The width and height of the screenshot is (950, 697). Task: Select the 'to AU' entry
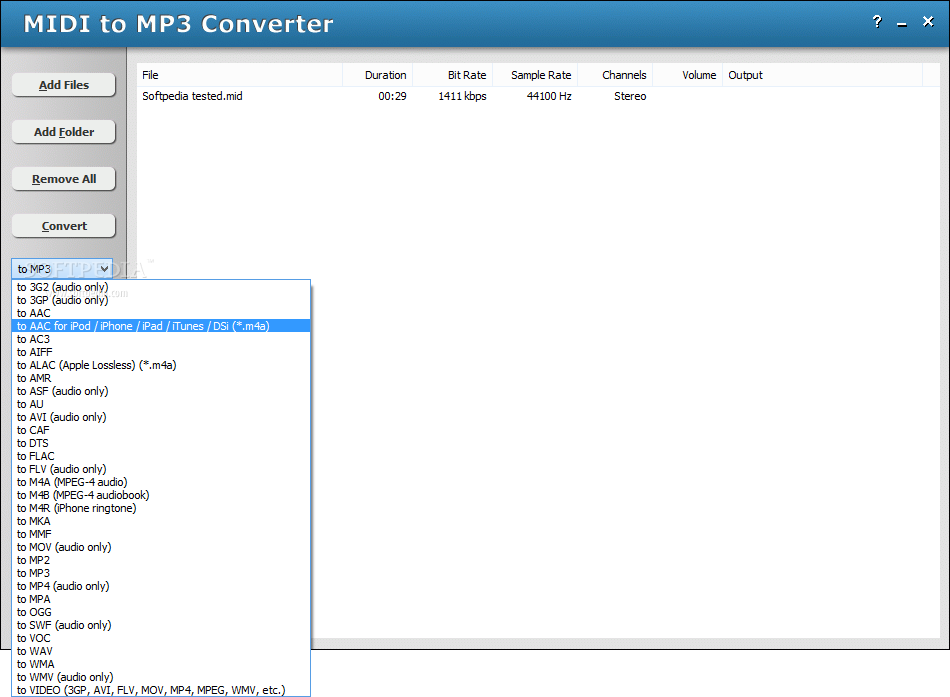161,404
